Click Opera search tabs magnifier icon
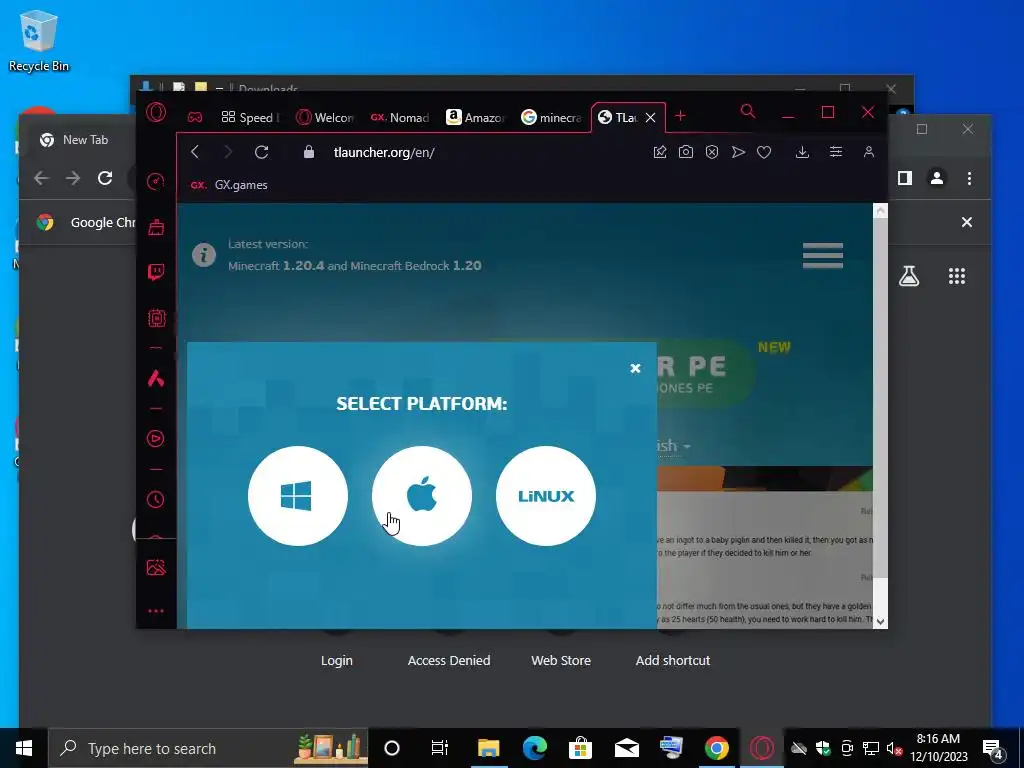 point(748,112)
